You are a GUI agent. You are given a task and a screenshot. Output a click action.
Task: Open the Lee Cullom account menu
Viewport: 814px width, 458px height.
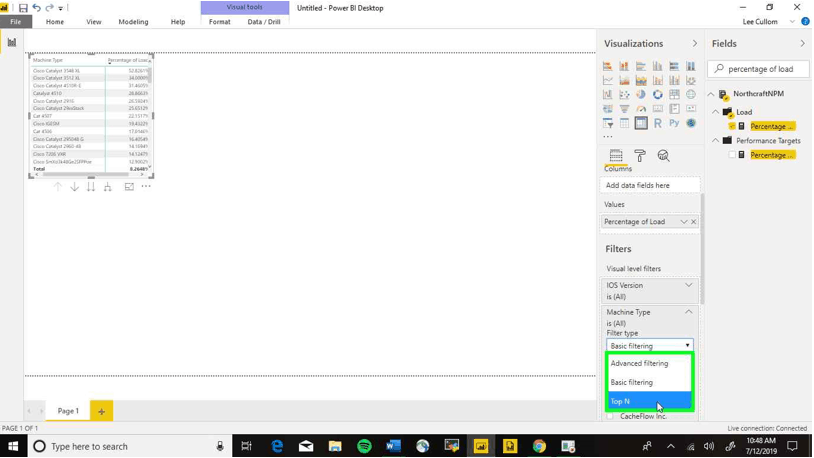click(x=760, y=22)
